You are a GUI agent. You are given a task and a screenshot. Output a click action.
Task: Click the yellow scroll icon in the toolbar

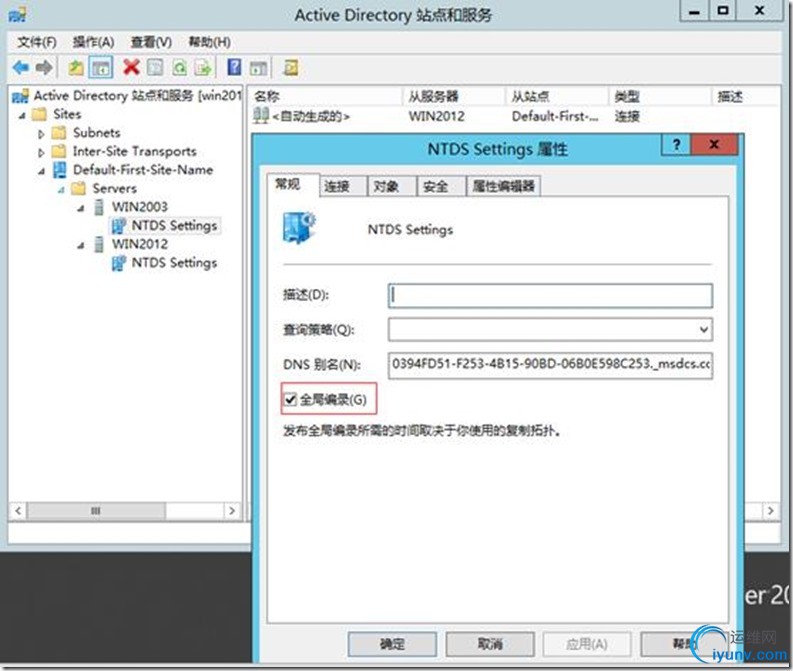point(291,67)
